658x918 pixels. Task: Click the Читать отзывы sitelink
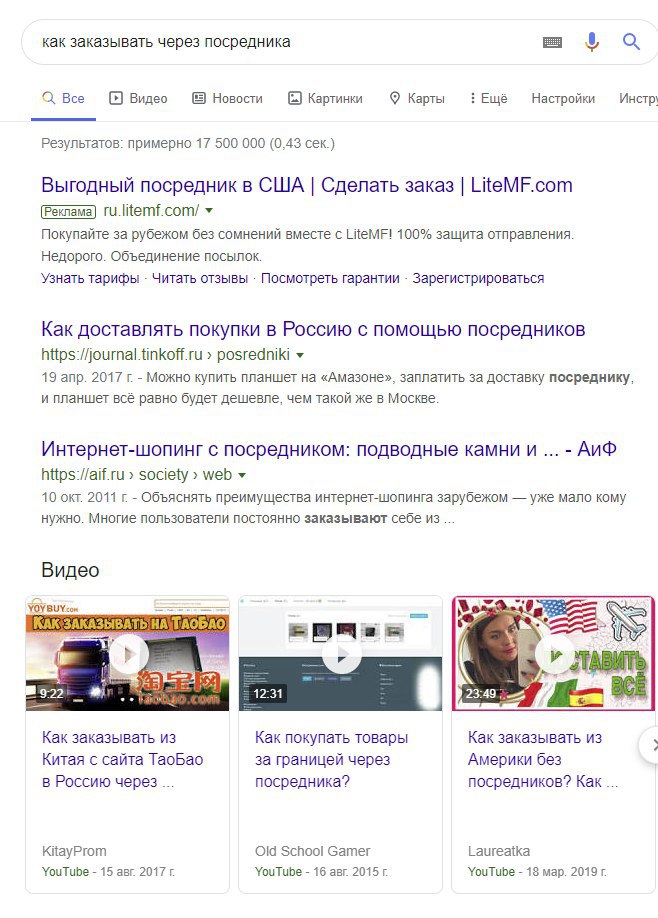(x=200, y=278)
